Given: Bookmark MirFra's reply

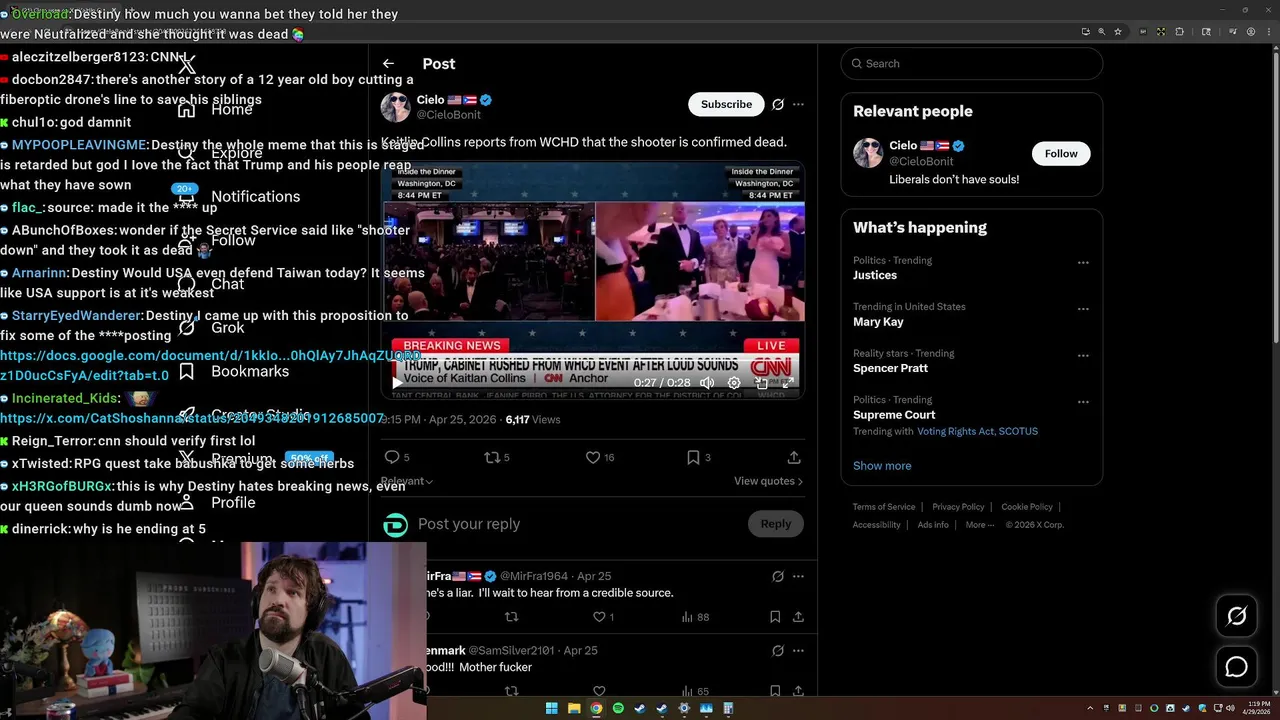Looking at the screenshot, I should 775,617.
